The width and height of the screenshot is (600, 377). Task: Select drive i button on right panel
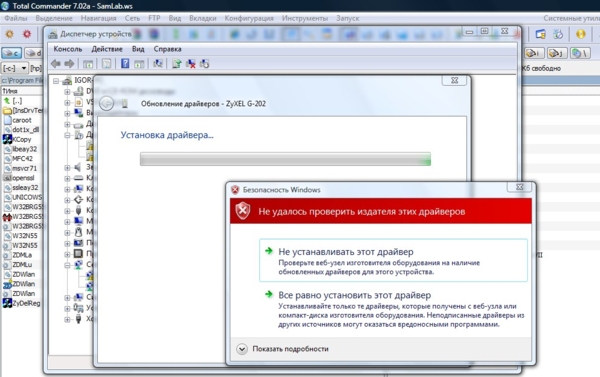(x=534, y=53)
